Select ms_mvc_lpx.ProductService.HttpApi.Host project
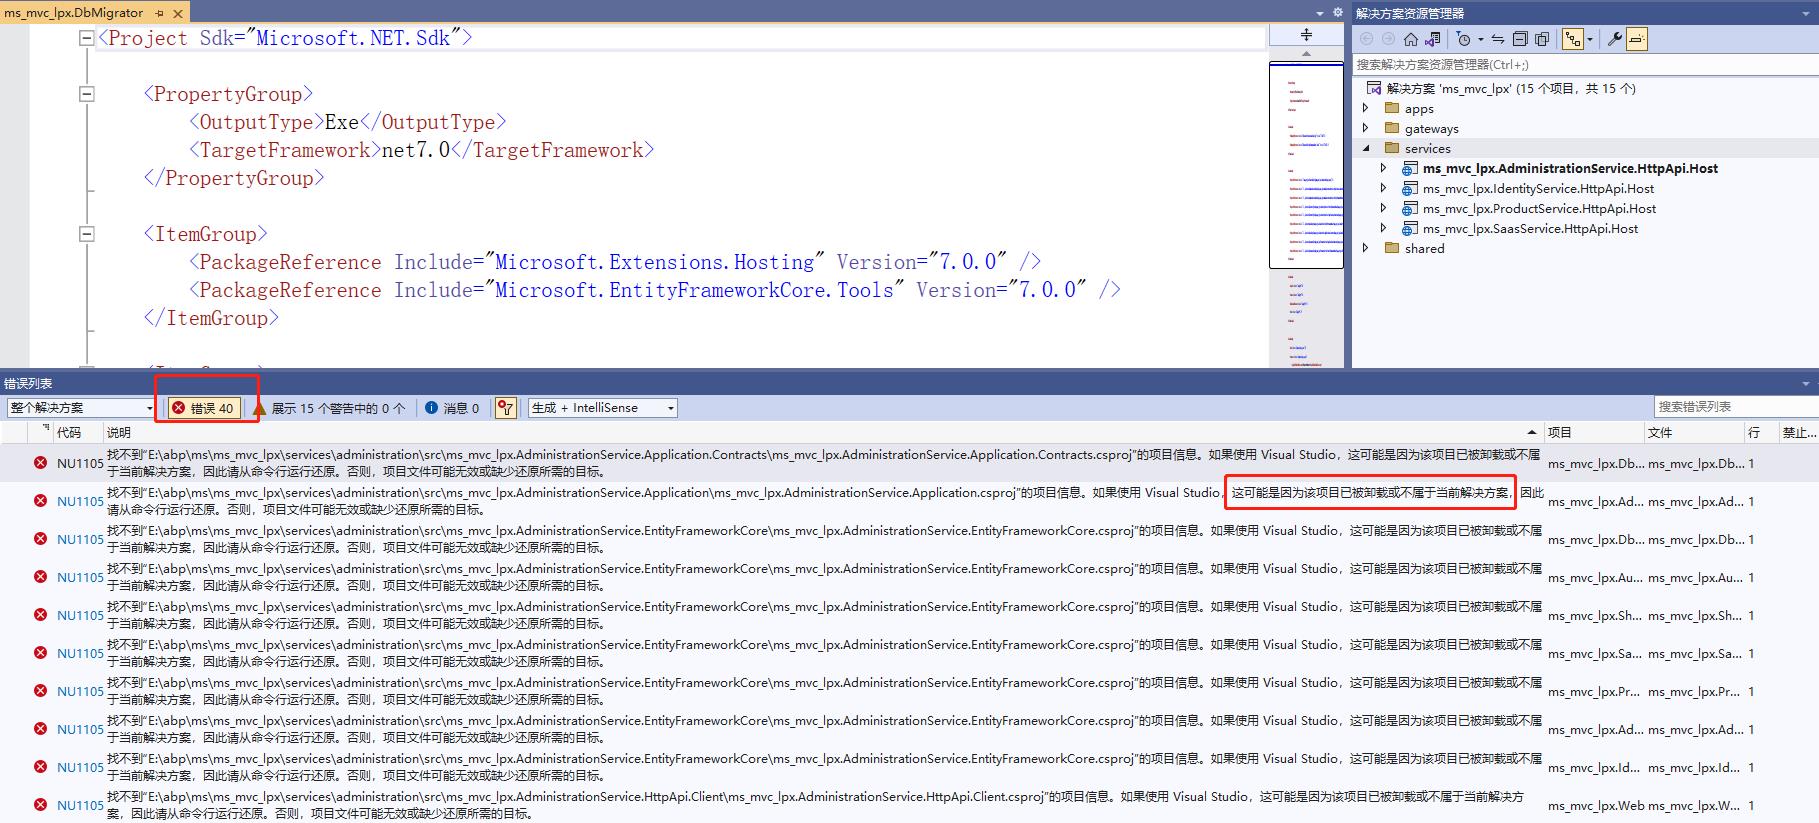The image size is (1819, 823). click(x=1539, y=208)
